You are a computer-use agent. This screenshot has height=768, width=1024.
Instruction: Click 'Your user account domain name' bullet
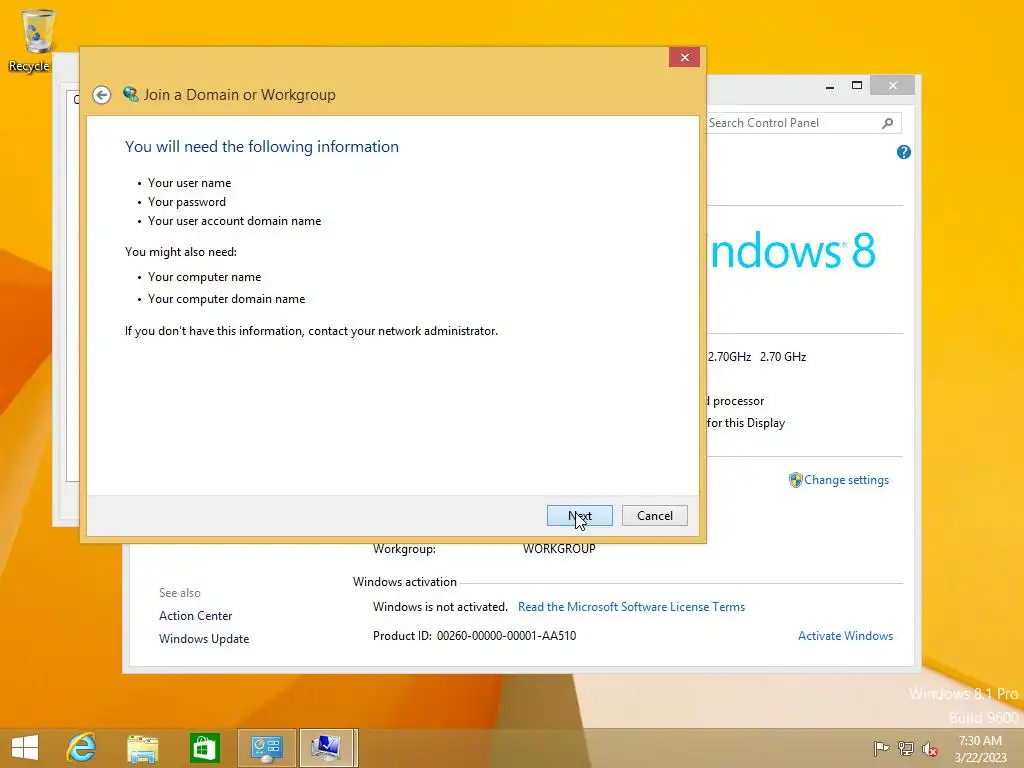234,221
